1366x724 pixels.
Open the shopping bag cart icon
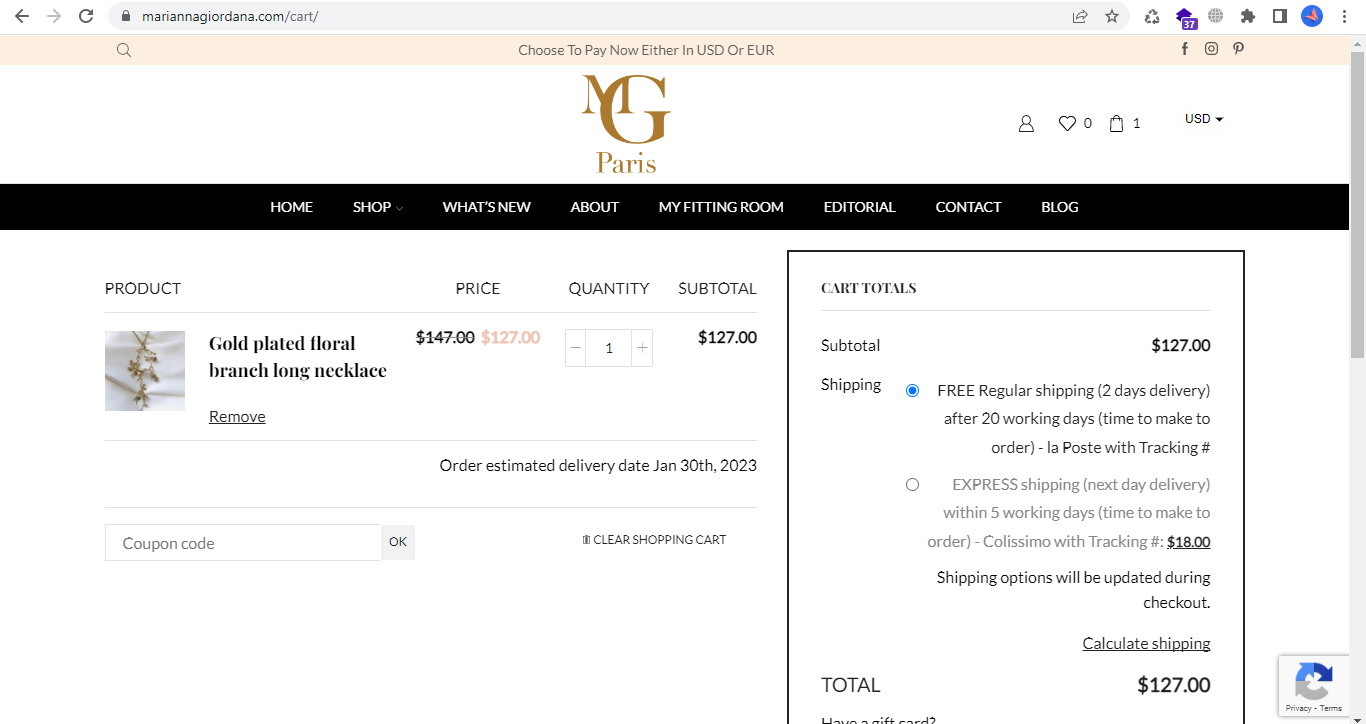tap(1117, 124)
